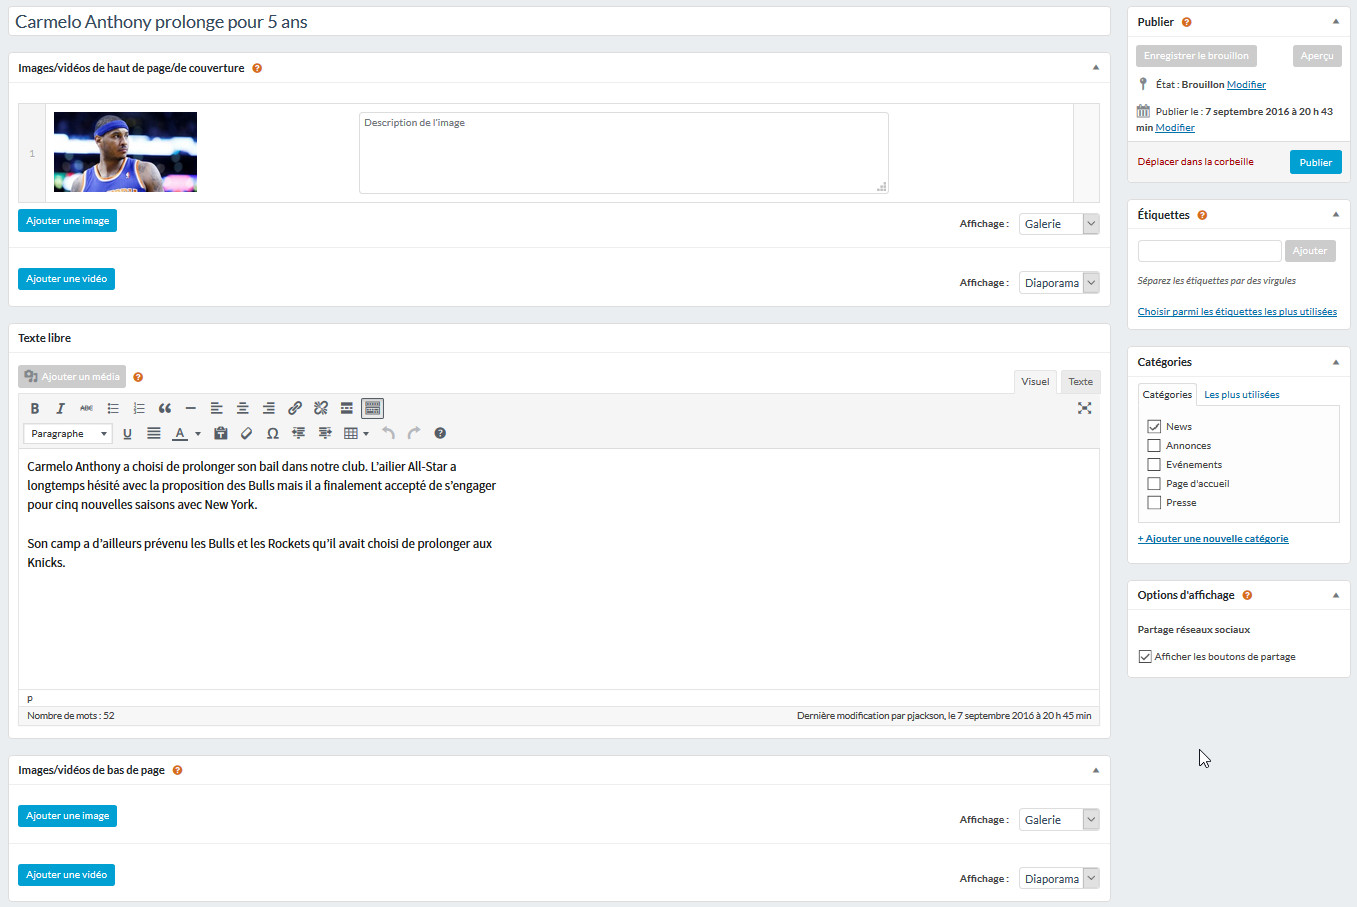Screen dimensions: 1357x907
Task: Uncheck the News category
Action: [1154, 426]
